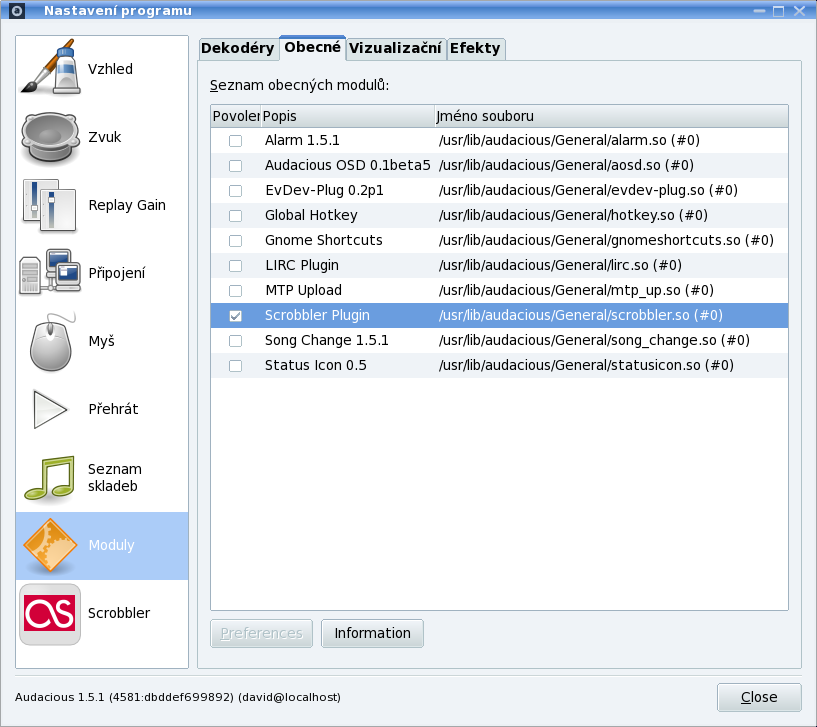Minimize the Nastavení programu window
817x727 pixels.
point(760,11)
